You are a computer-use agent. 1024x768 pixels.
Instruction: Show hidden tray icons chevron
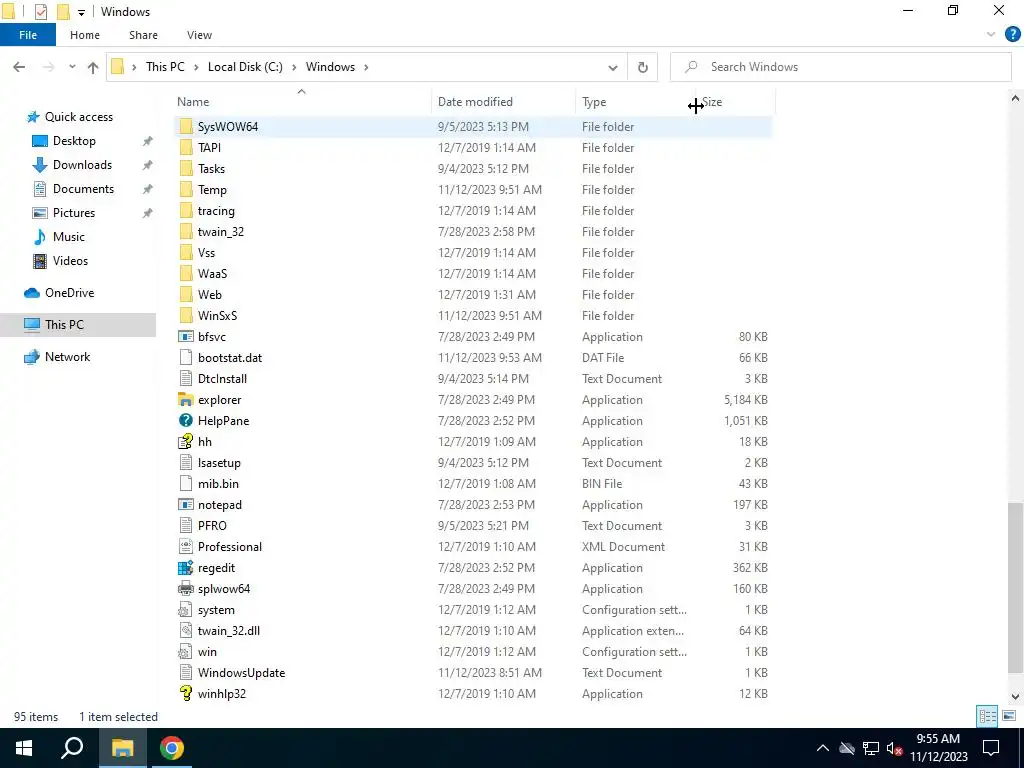pos(823,748)
